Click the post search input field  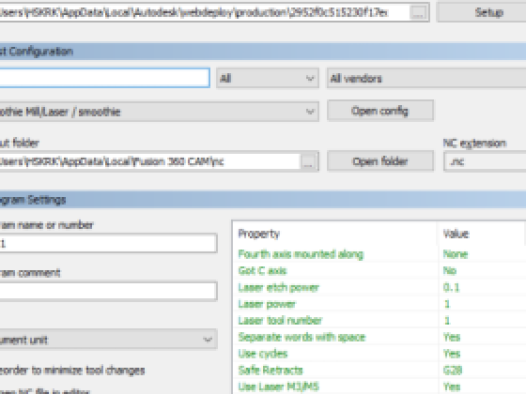[105, 78]
